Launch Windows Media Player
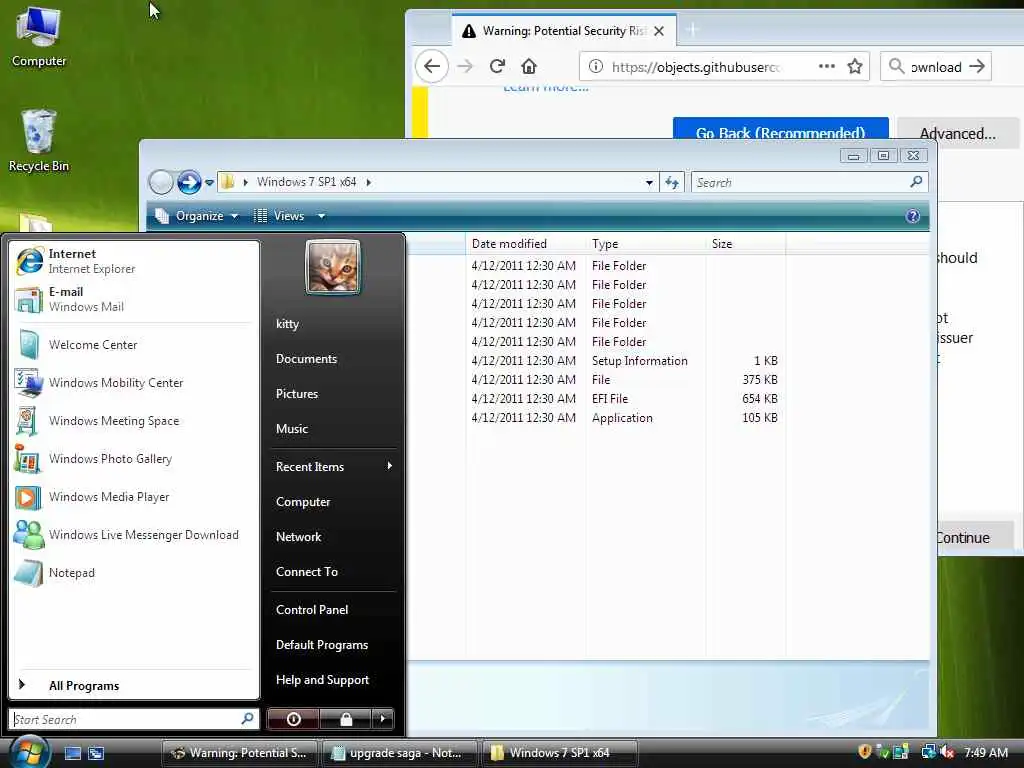The width and height of the screenshot is (1024, 768). point(134,497)
